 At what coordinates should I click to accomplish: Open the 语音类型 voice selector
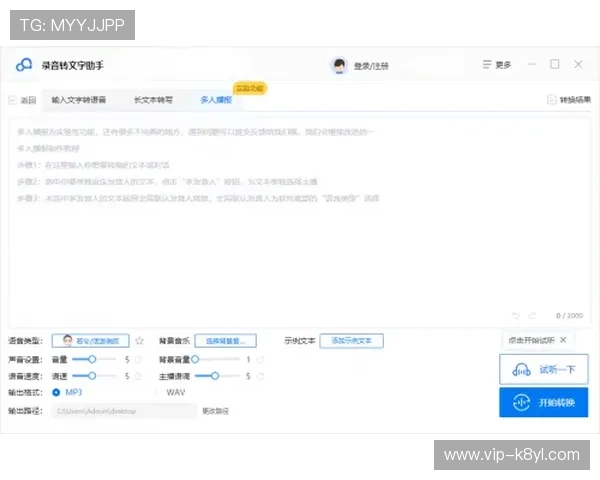click(x=90, y=341)
